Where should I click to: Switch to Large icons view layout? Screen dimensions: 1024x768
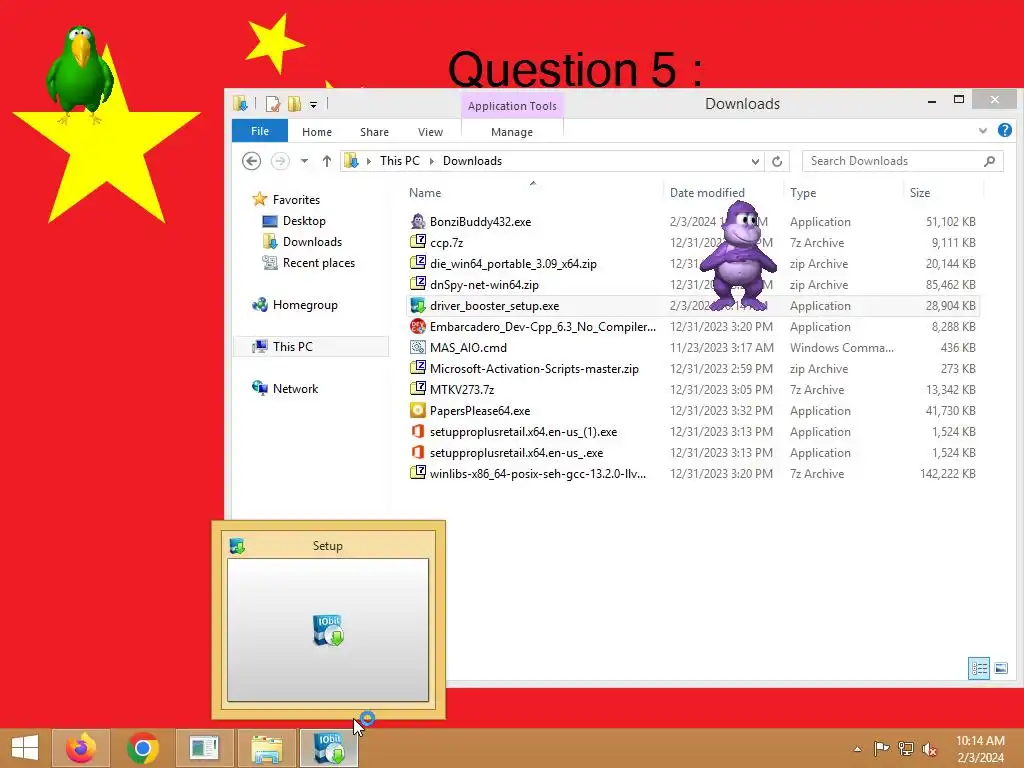[1000, 668]
